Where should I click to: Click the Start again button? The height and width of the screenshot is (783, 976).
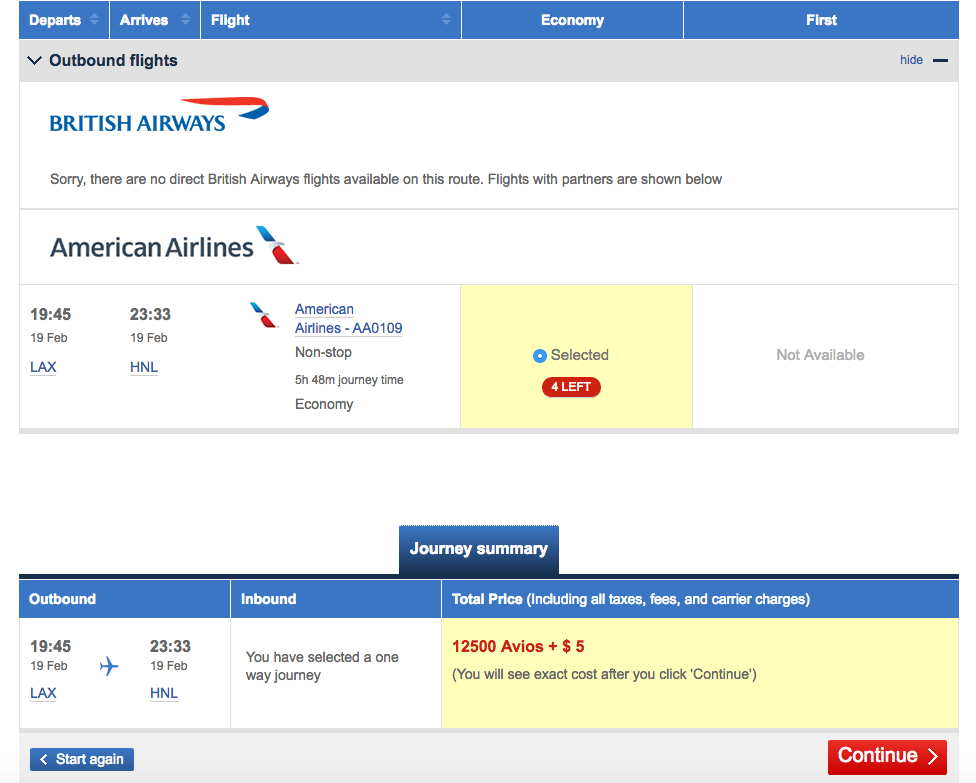82,759
